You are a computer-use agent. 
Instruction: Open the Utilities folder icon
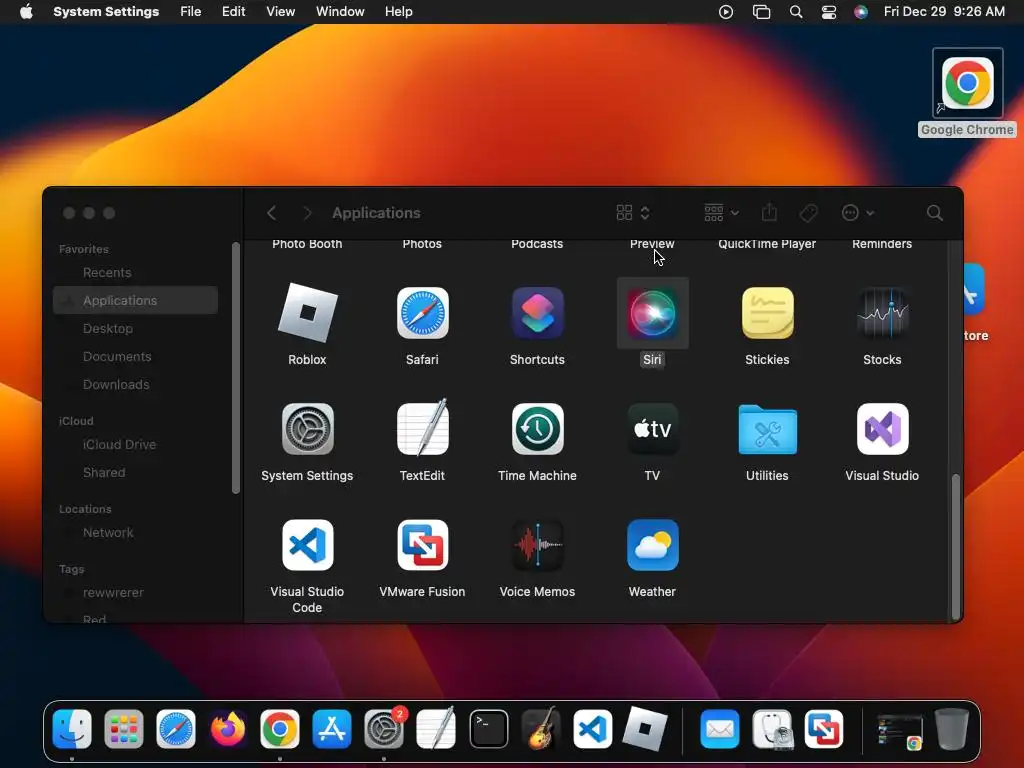point(767,429)
